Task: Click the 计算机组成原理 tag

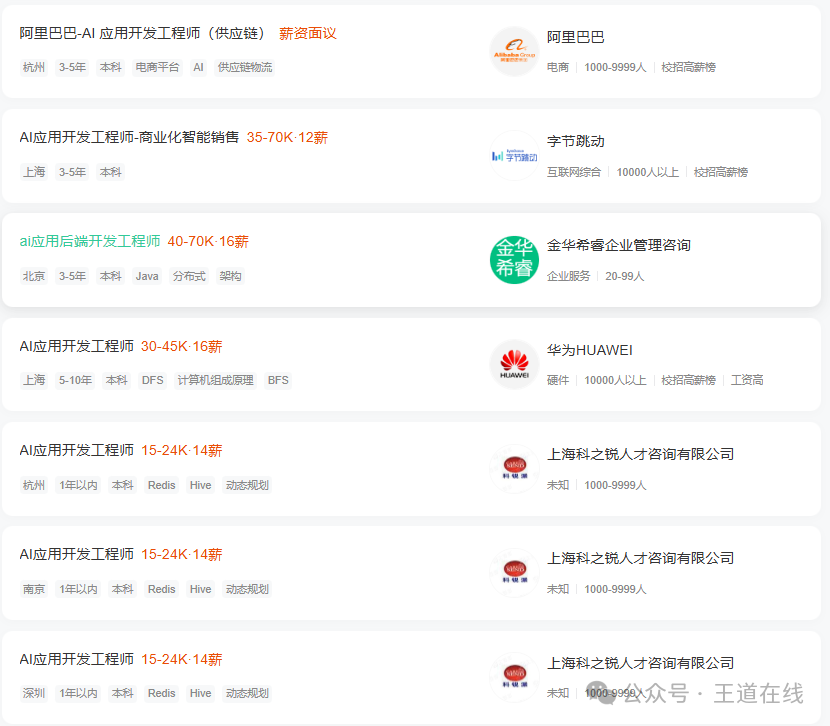Action: coord(215,380)
